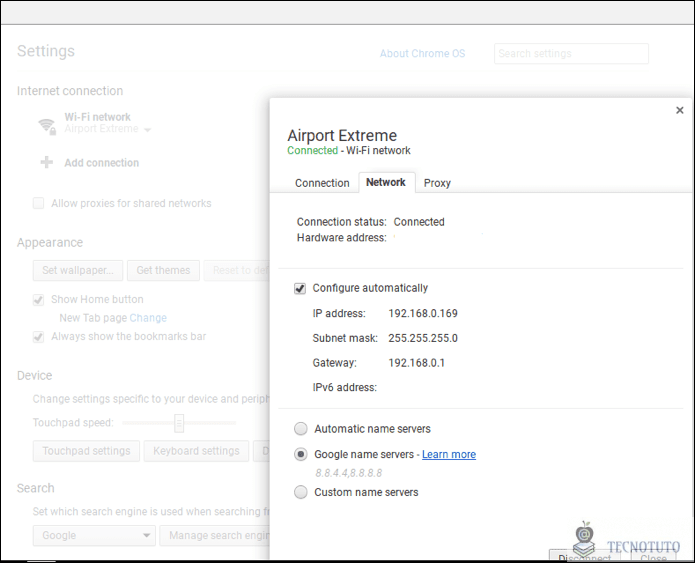The image size is (695, 563).
Task: Click the About Chrome OS link
Action: (422, 54)
